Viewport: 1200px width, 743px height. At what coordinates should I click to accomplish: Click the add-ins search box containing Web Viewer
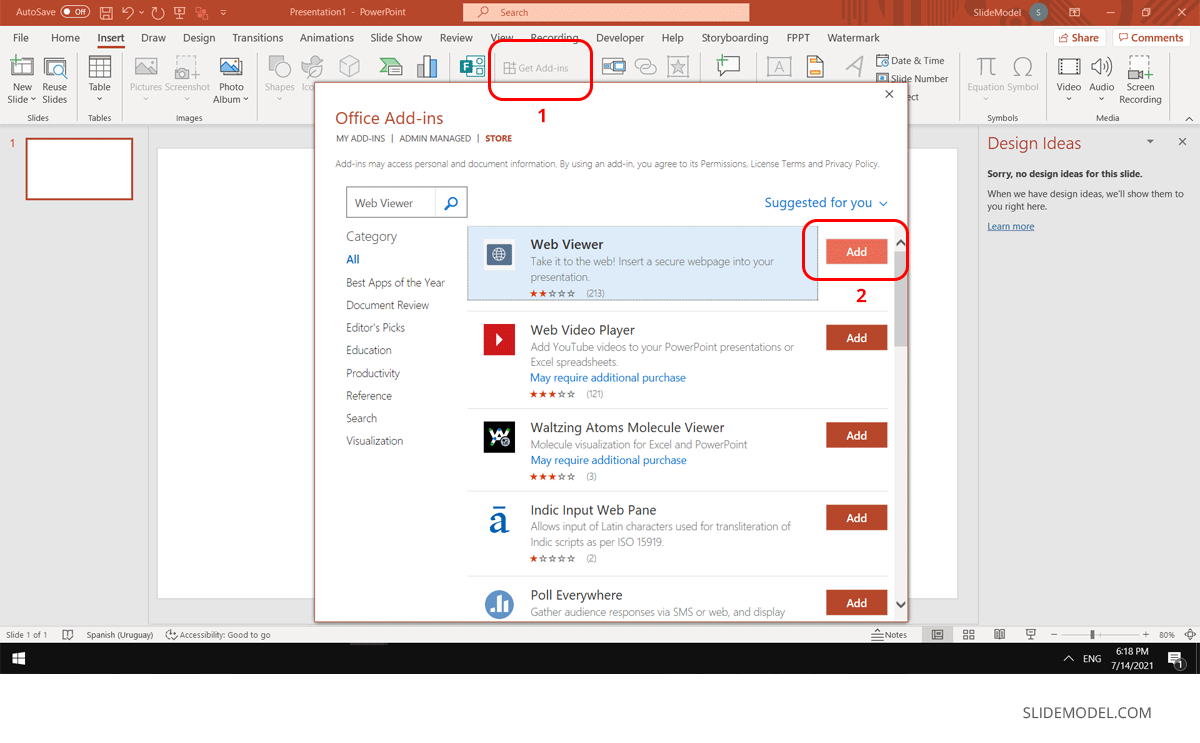click(x=391, y=203)
